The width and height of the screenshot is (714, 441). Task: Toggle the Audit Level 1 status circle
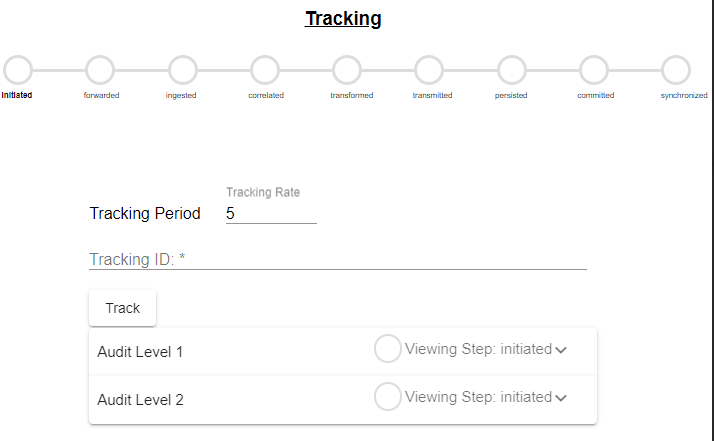coord(388,349)
